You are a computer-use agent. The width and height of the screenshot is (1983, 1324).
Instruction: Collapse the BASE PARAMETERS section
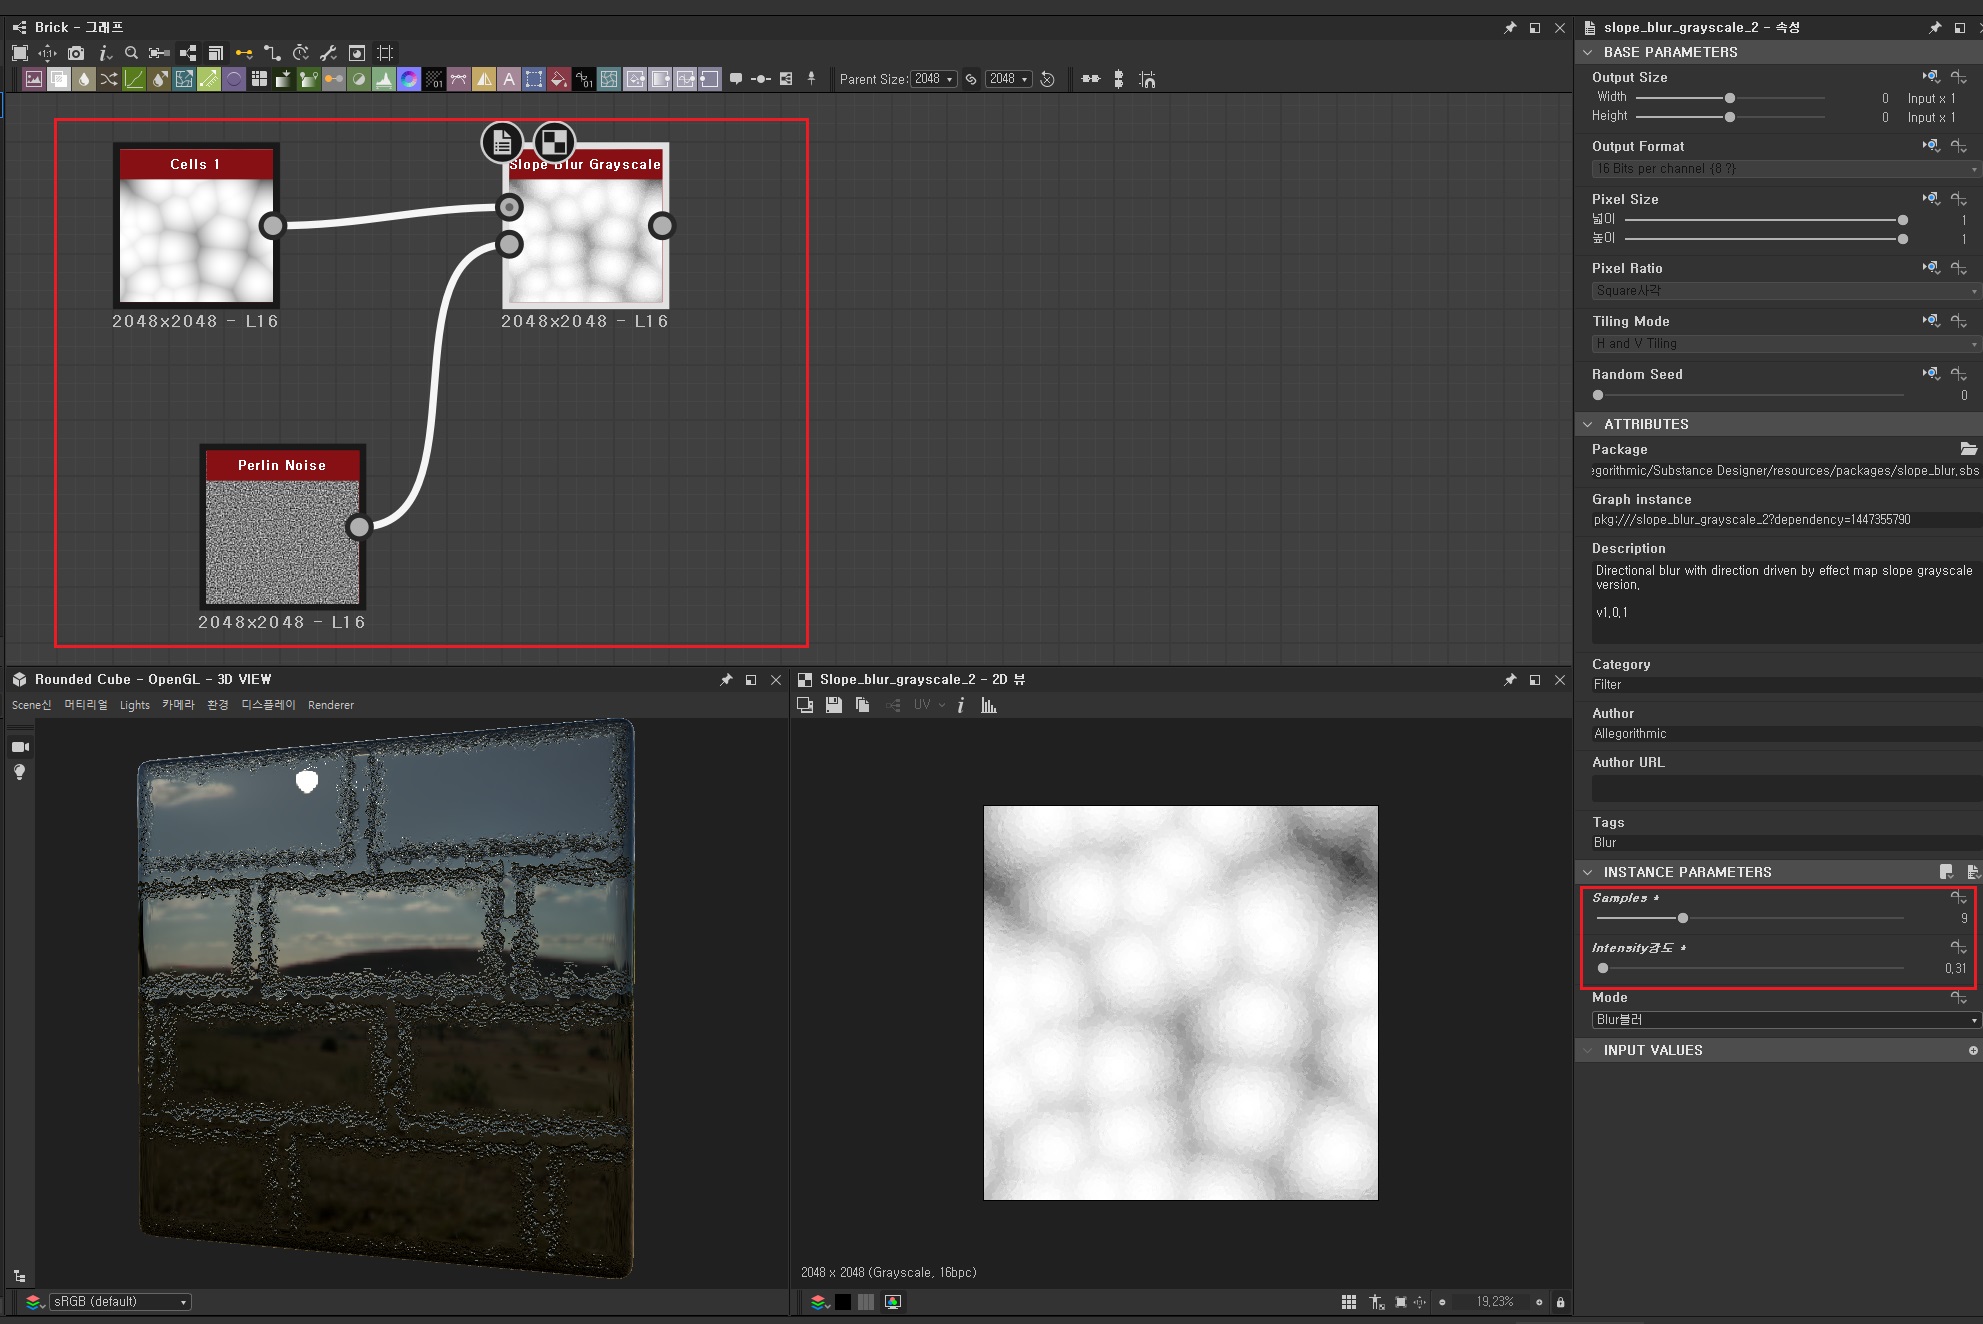coord(1588,52)
